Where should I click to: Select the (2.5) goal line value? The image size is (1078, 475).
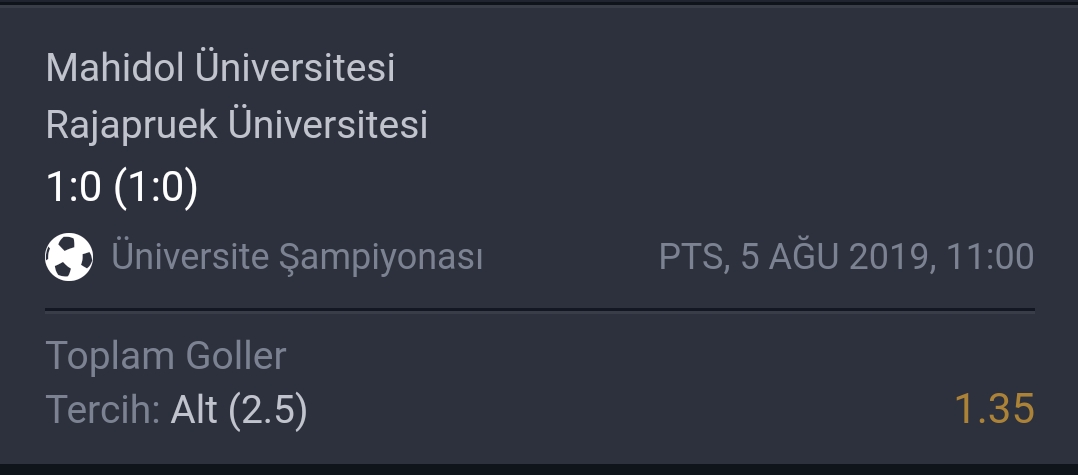(x=267, y=410)
